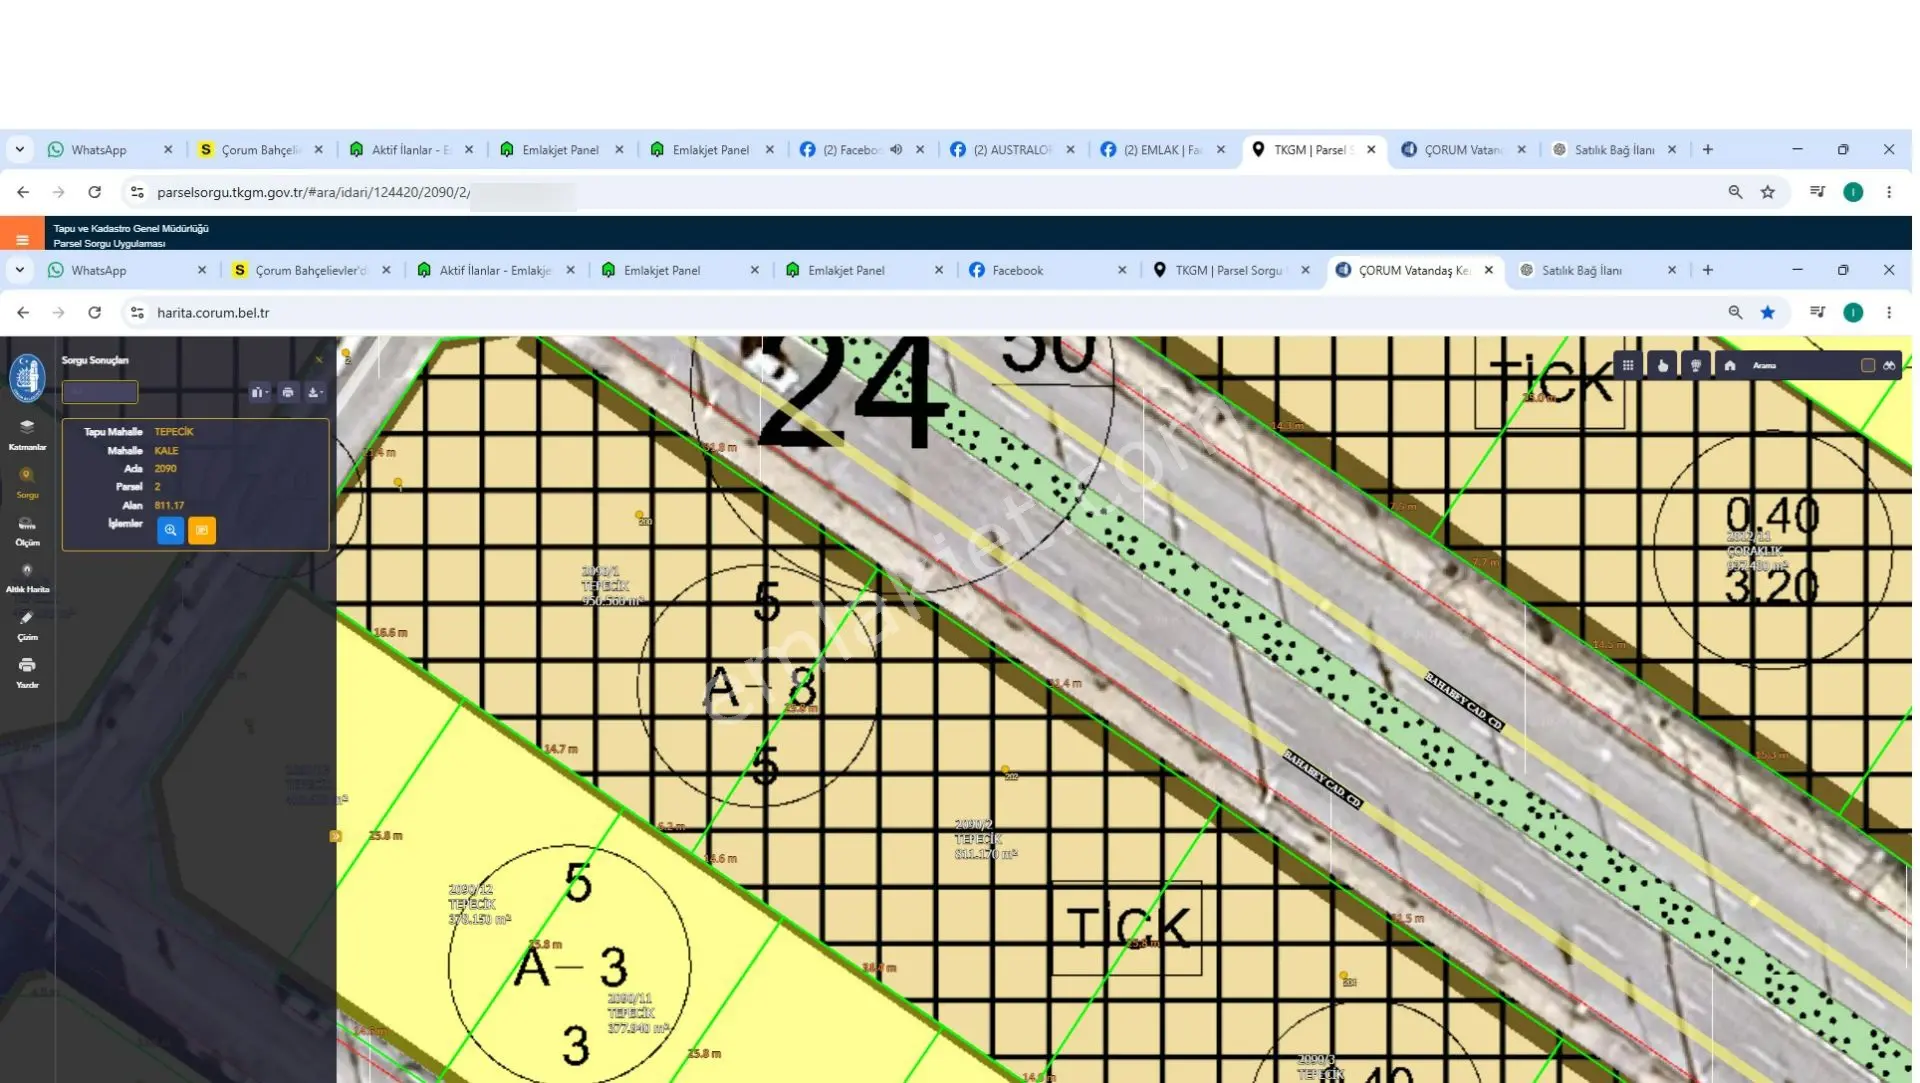This screenshot has height=1083, width=1920.
Task: Click the binoculars search icon
Action: [x=1889, y=365]
